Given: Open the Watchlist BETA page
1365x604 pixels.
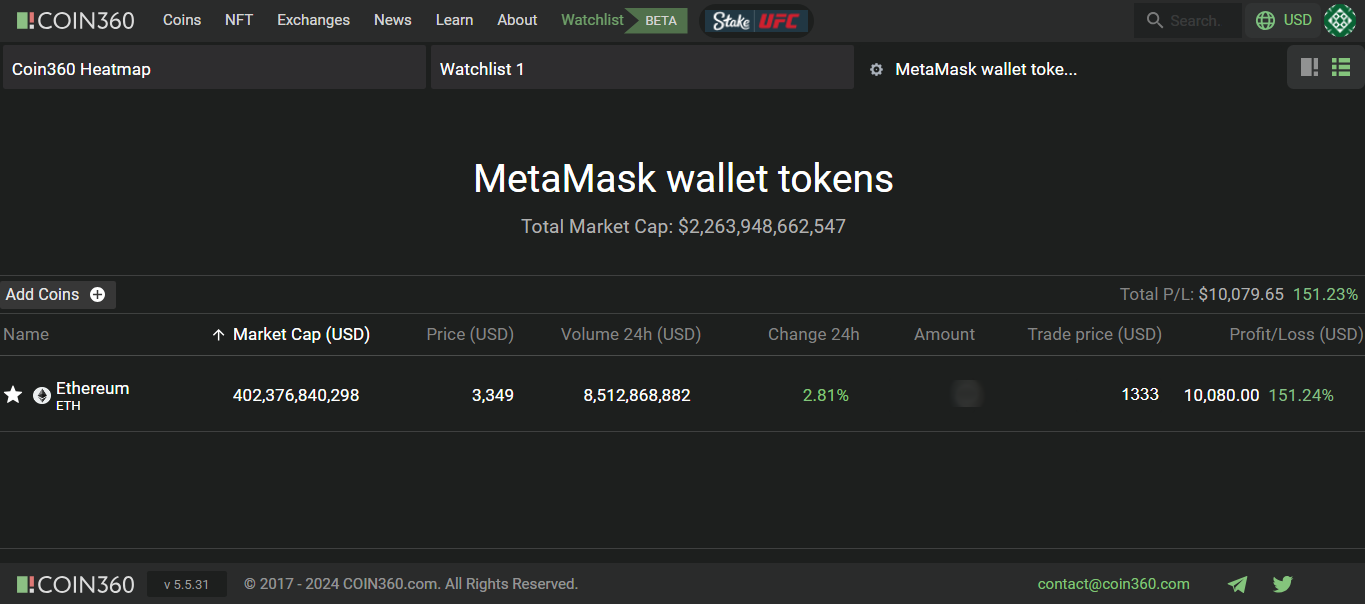Looking at the screenshot, I should tap(624, 20).
